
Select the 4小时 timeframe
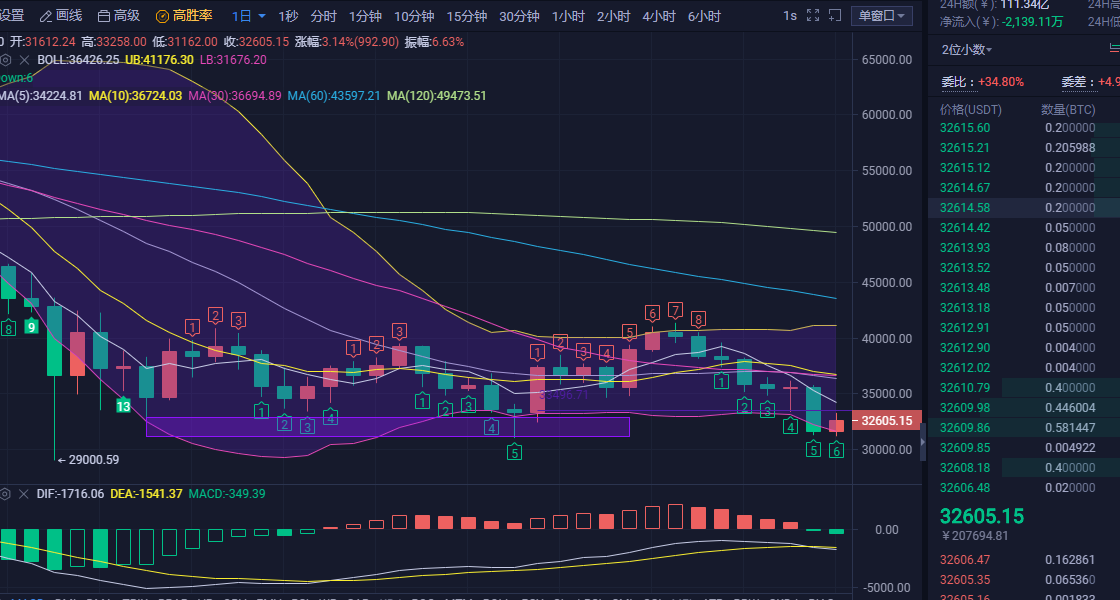[x=659, y=16]
